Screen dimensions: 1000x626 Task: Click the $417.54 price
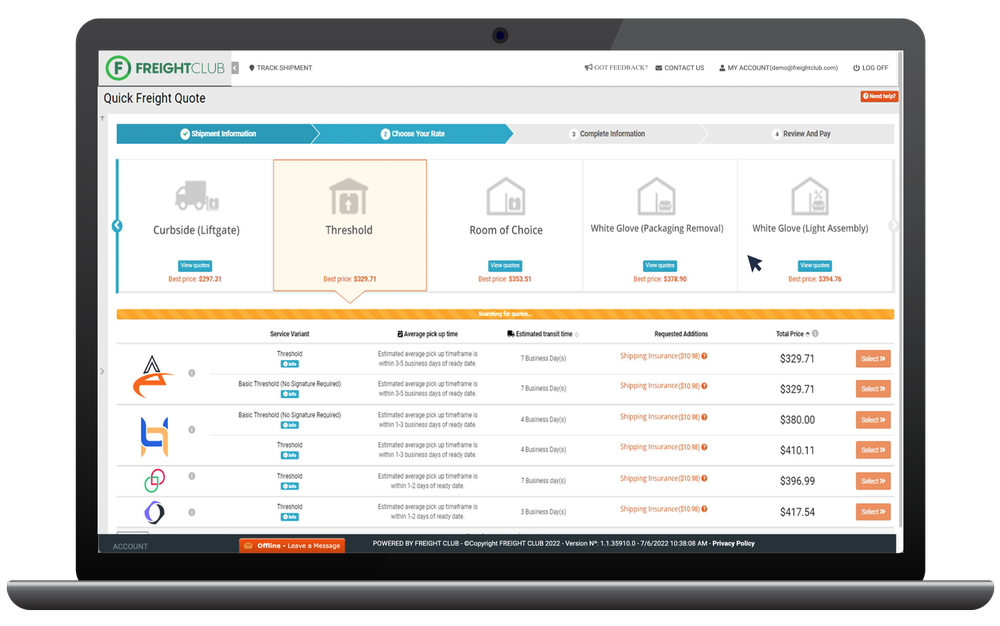(797, 513)
